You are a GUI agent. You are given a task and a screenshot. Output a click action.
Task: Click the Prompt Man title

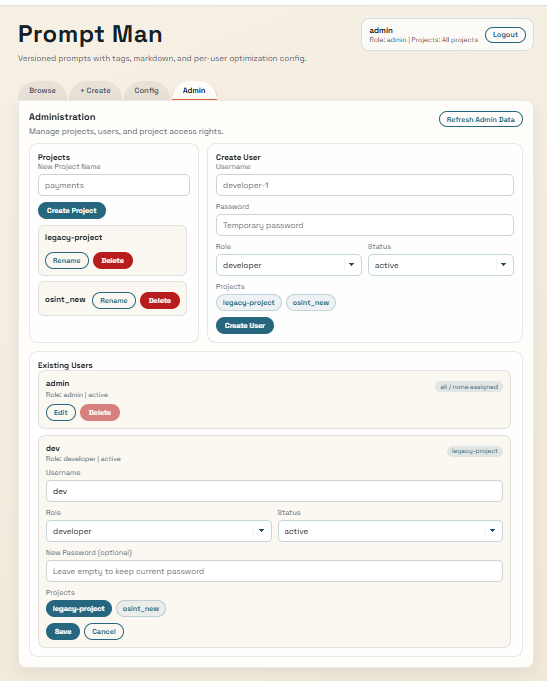(90, 34)
